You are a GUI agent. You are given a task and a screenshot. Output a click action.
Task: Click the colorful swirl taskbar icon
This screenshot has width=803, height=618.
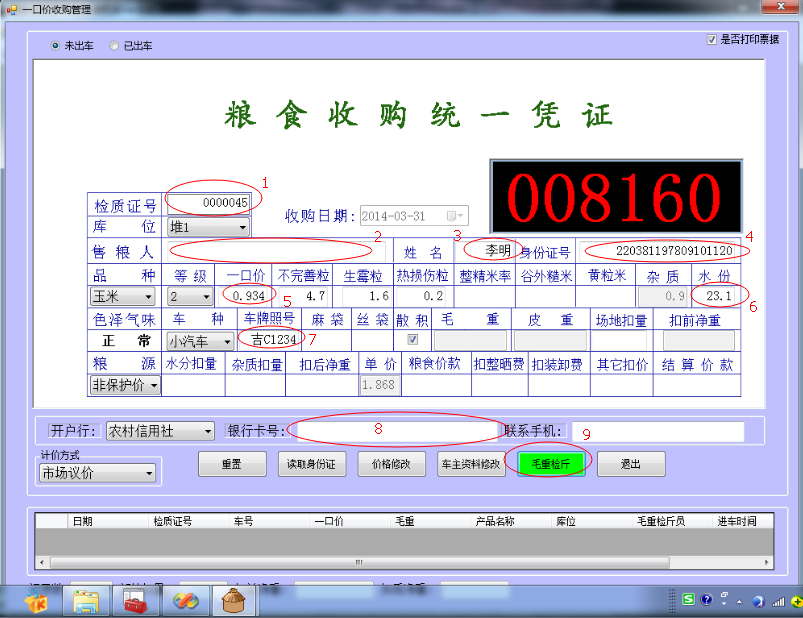point(186,601)
